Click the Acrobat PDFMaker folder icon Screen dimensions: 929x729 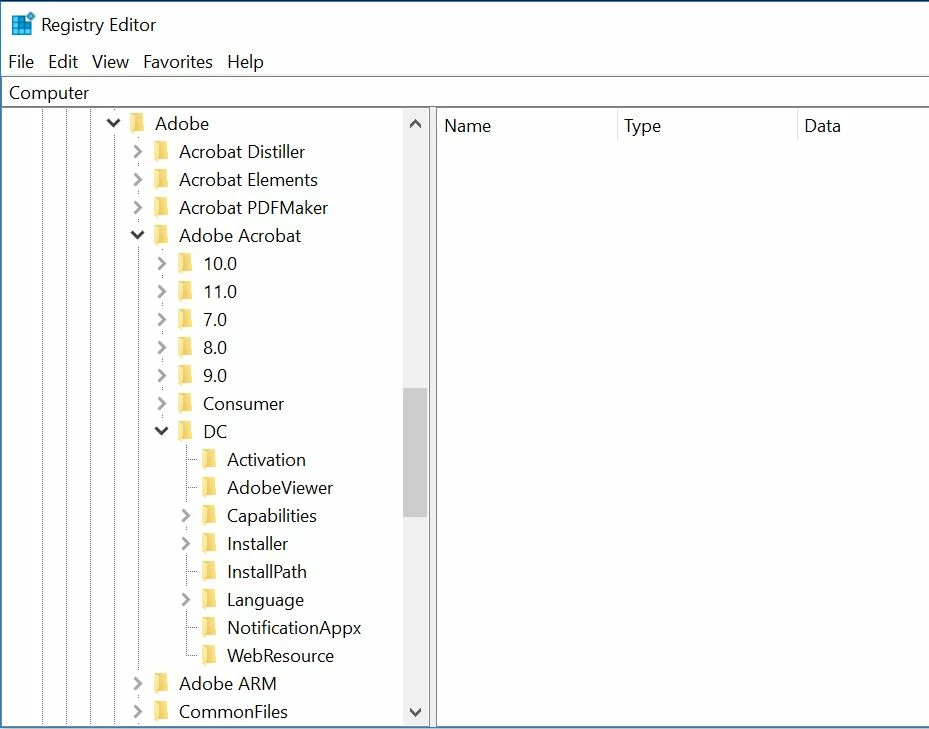coord(162,207)
